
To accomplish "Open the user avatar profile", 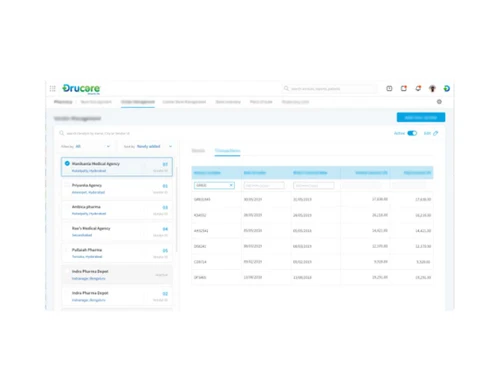I will [432, 88].
